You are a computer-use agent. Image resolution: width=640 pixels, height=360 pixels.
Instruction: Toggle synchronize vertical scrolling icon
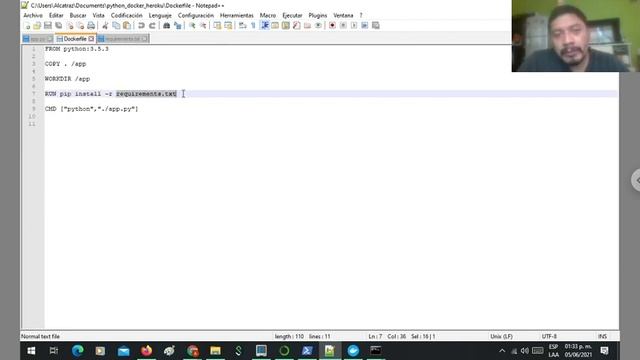[x=217, y=26]
